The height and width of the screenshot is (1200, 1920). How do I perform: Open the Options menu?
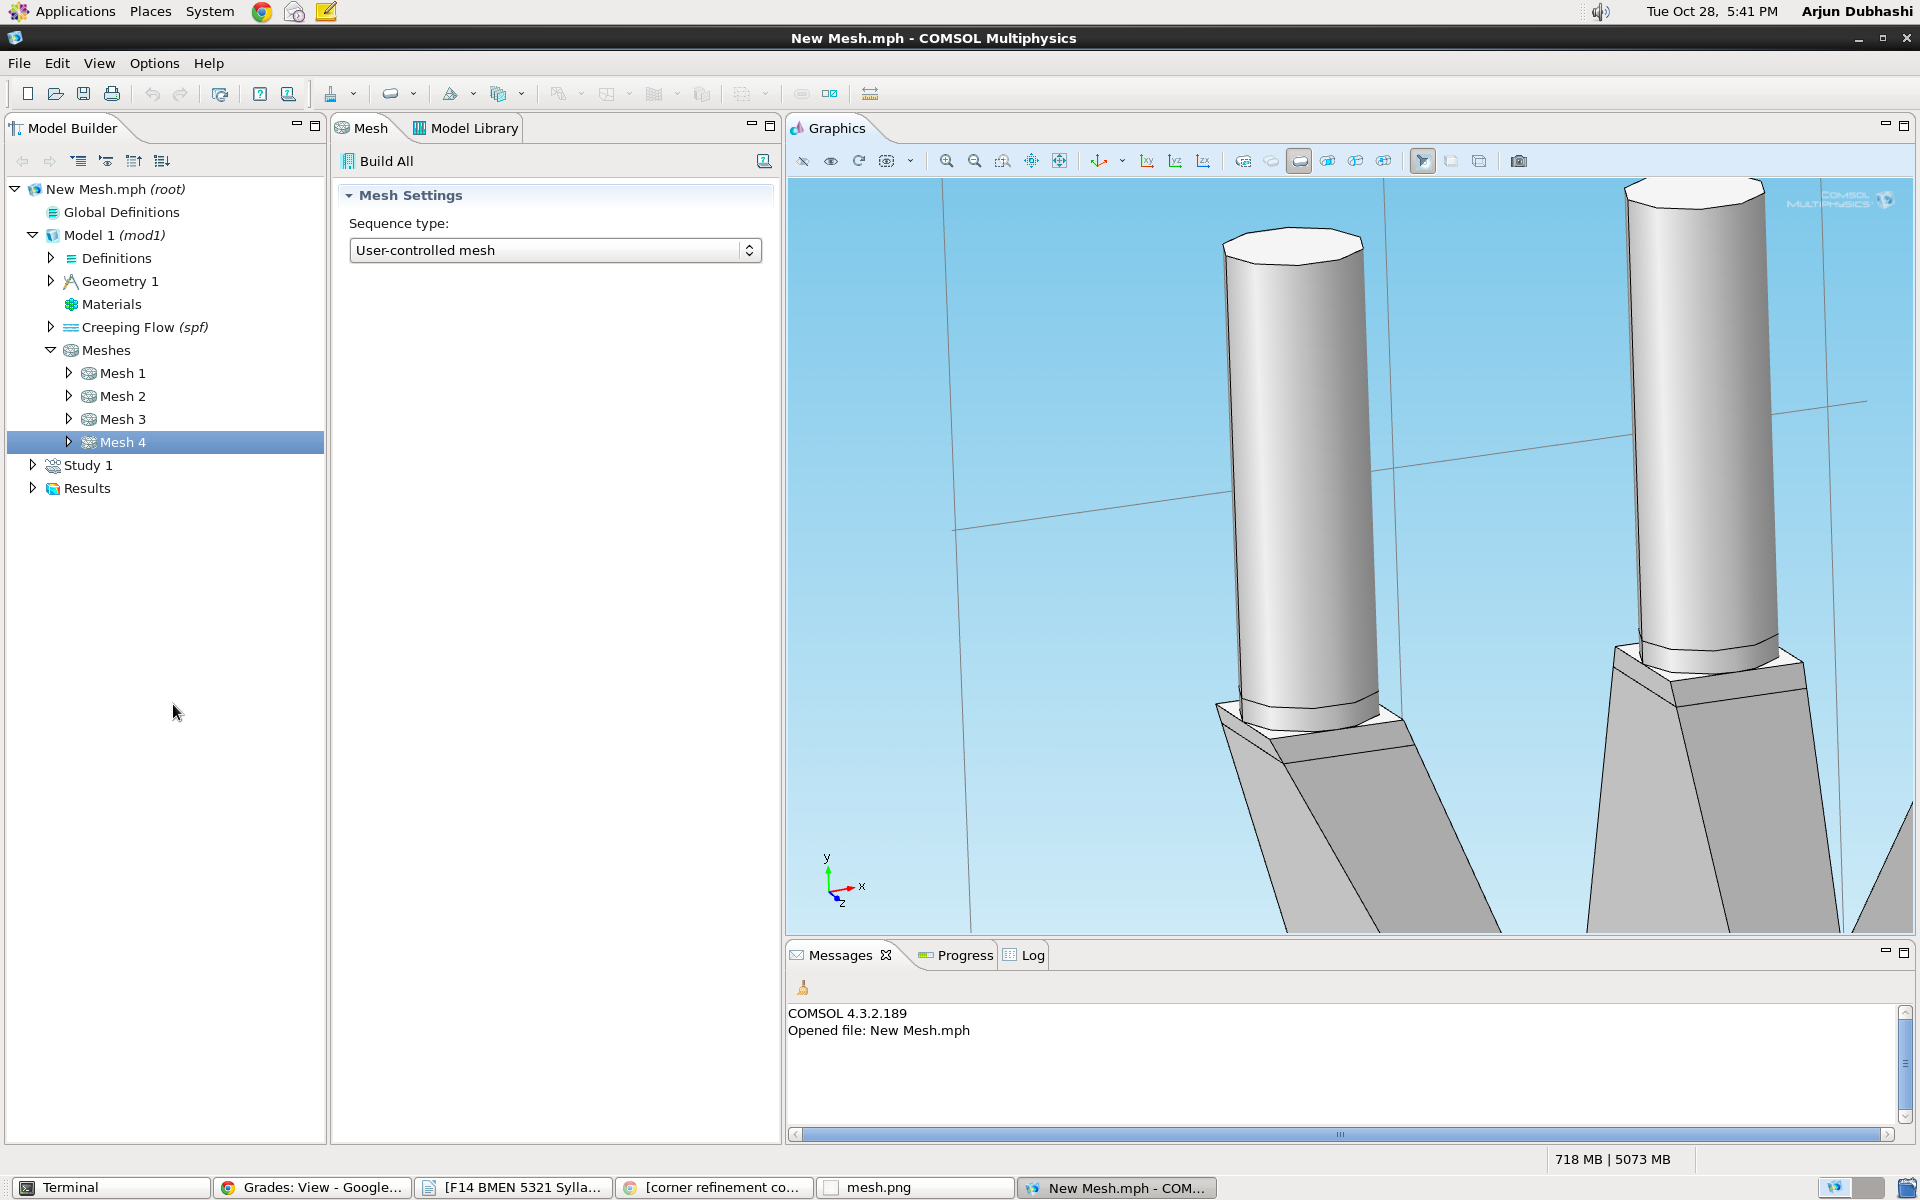(155, 63)
